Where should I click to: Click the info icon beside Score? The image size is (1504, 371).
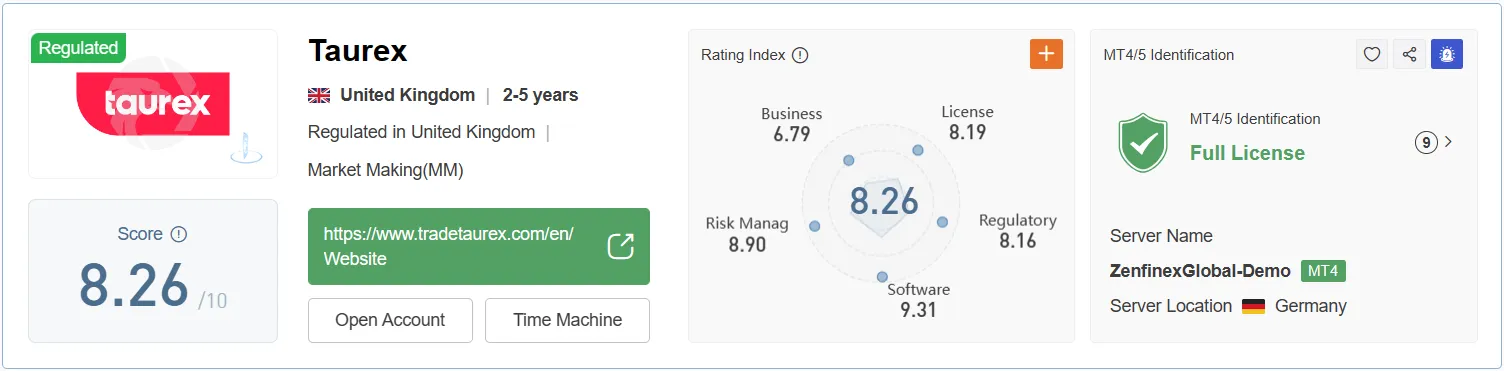tap(179, 234)
